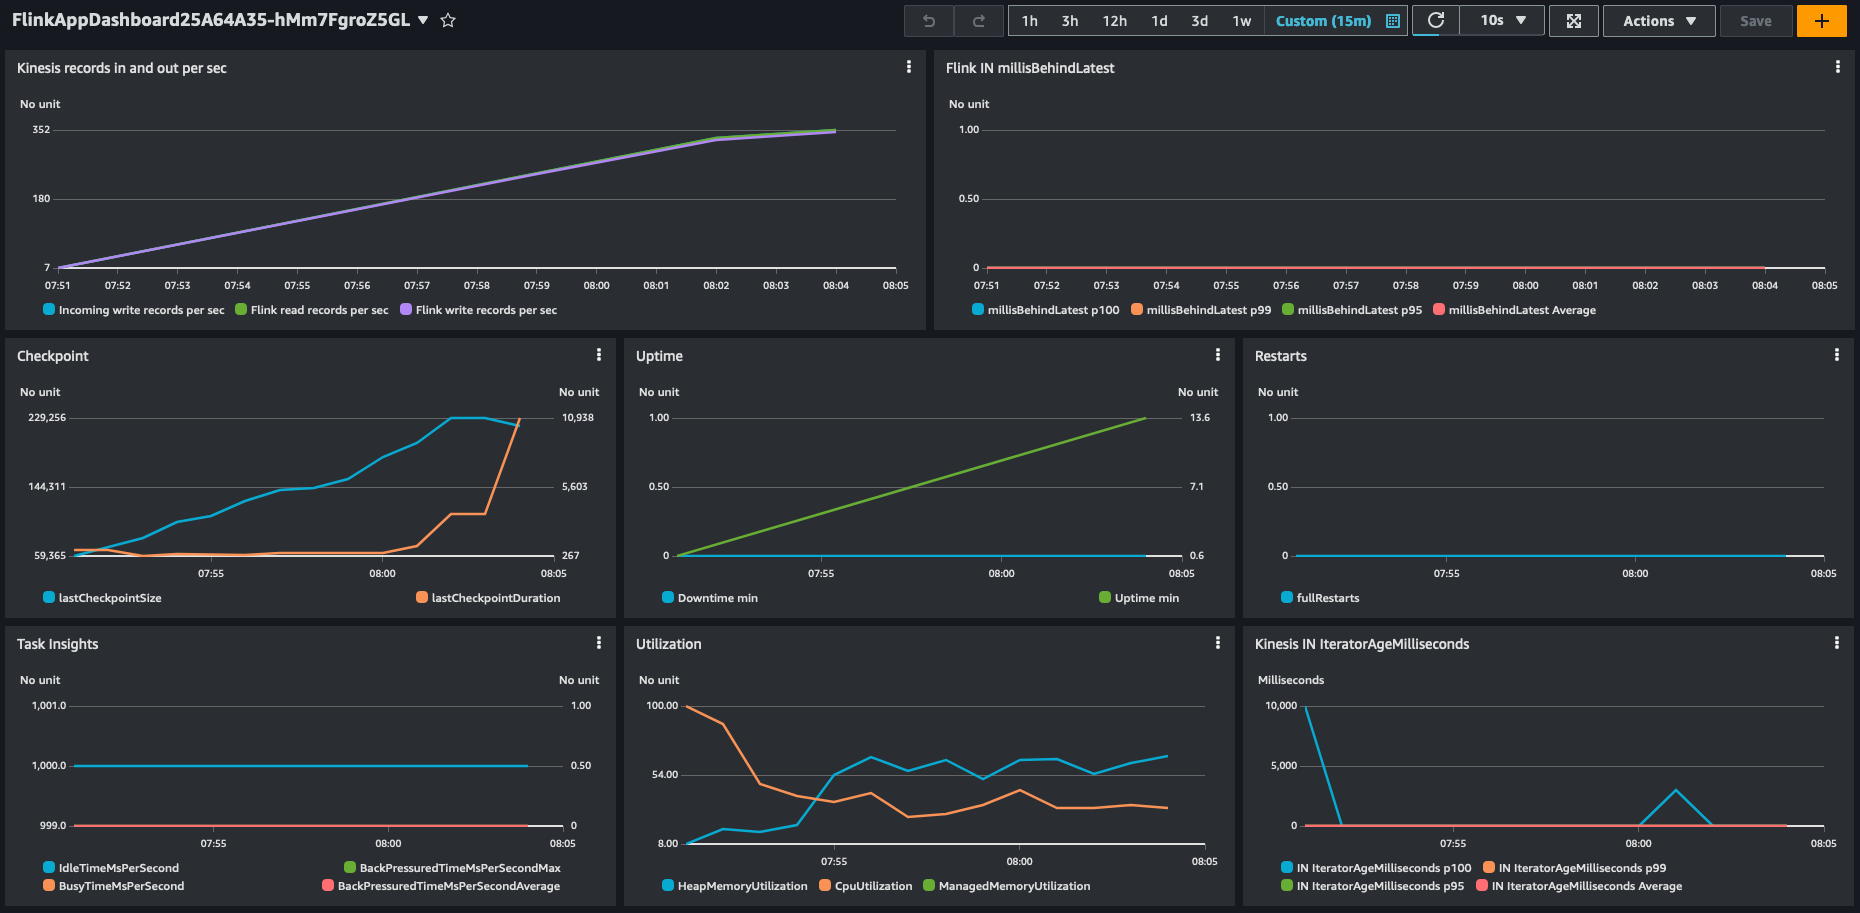
Task: Click the green Uptime min color swatch
Action: tap(1105, 598)
